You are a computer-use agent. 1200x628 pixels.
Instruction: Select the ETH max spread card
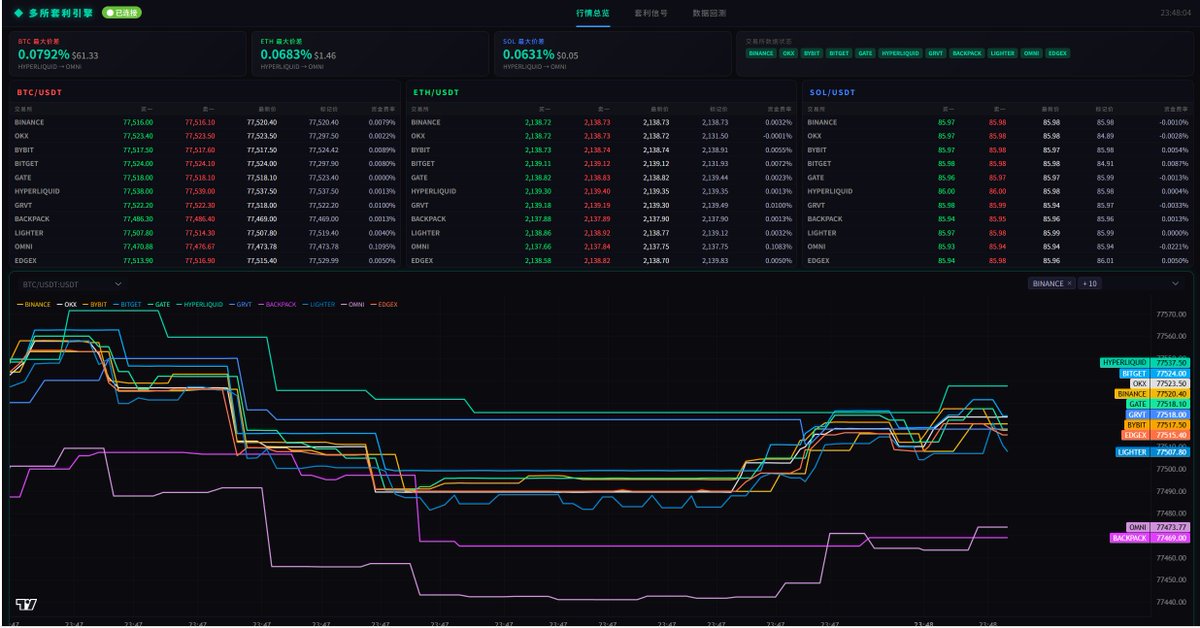tap(370, 54)
